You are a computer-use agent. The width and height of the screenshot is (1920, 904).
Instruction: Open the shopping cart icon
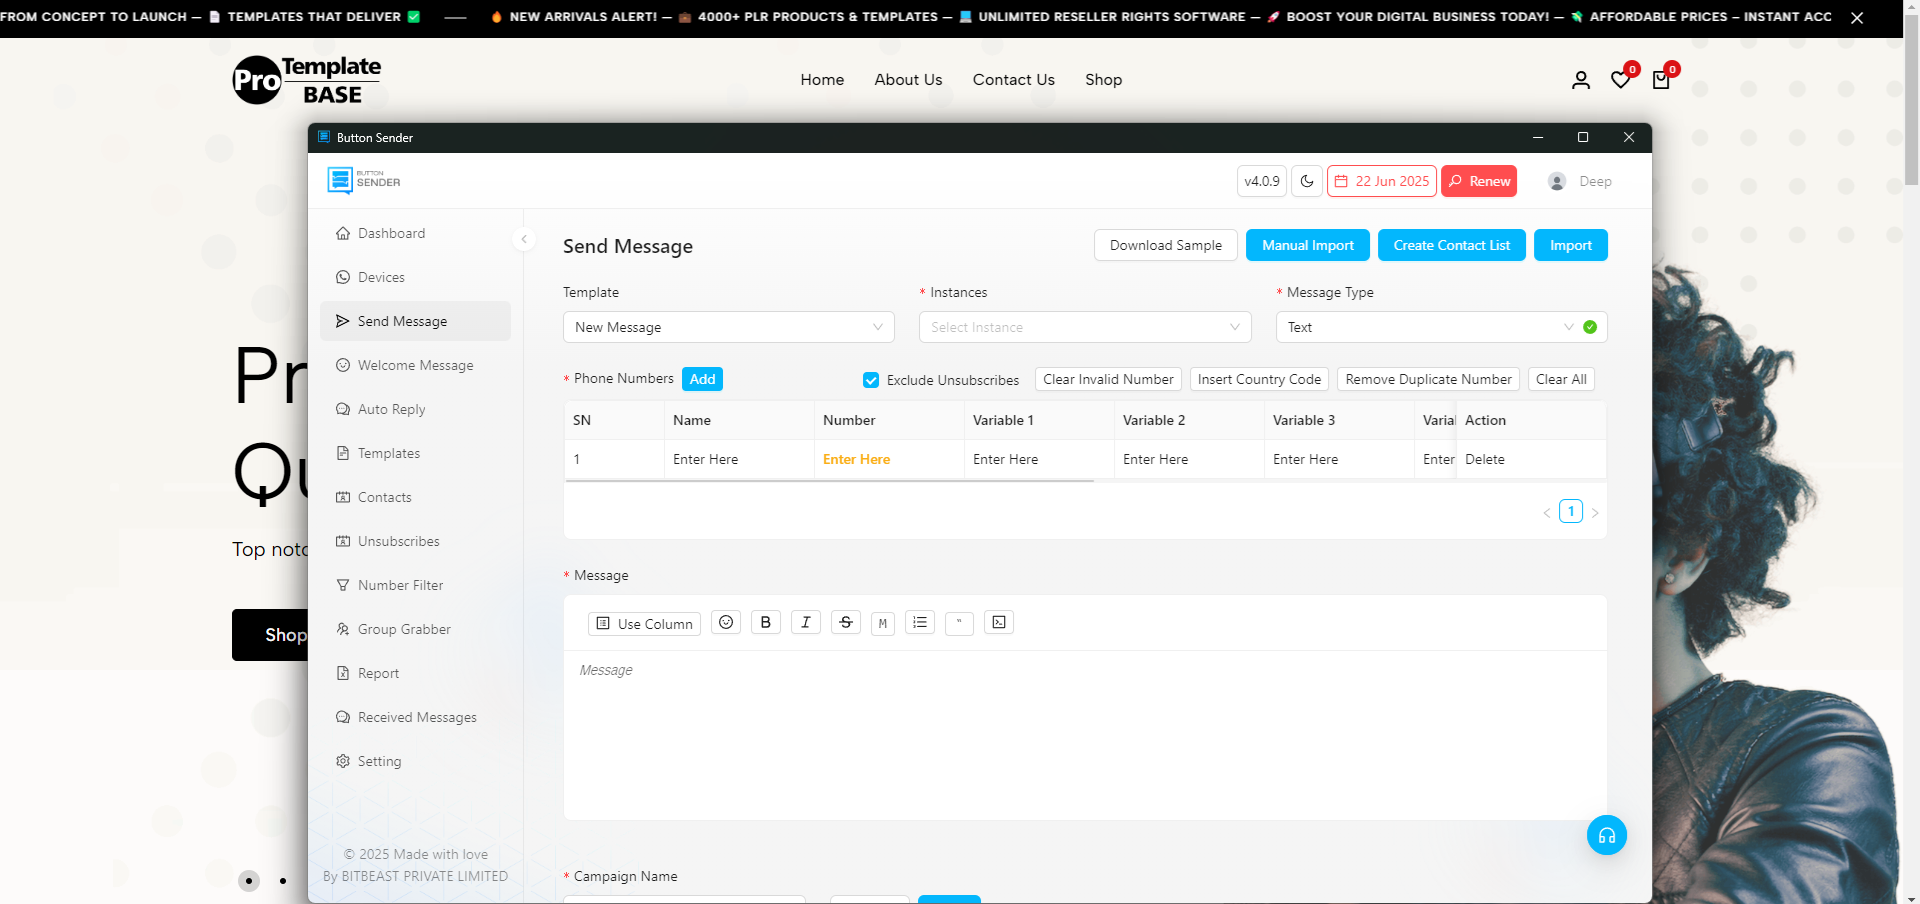(x=1661, y=80)
